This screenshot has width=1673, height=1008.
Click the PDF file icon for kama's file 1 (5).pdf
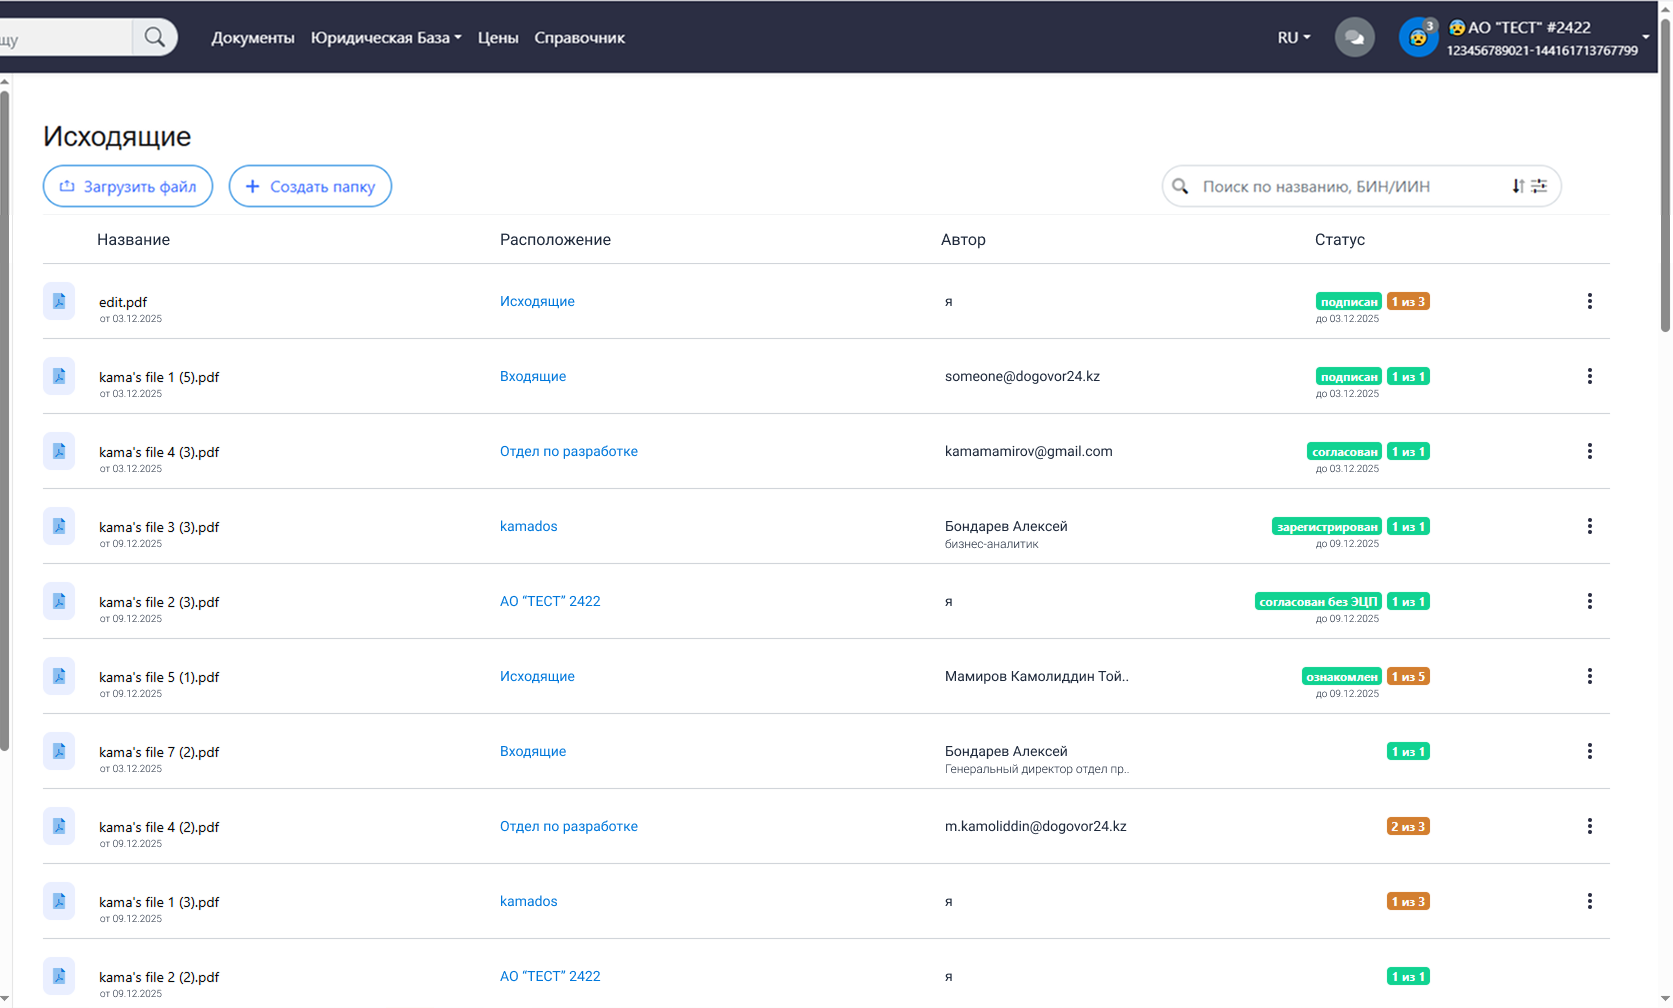[59, 376]
